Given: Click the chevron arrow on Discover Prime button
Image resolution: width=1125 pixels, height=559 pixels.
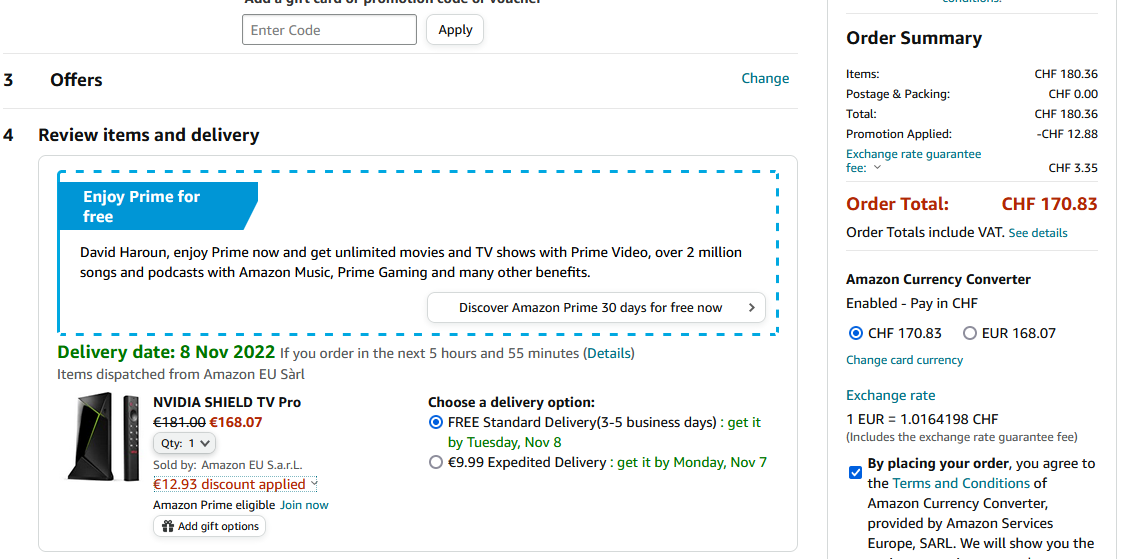Looking at the screenshot, I should tap(752, 308).
